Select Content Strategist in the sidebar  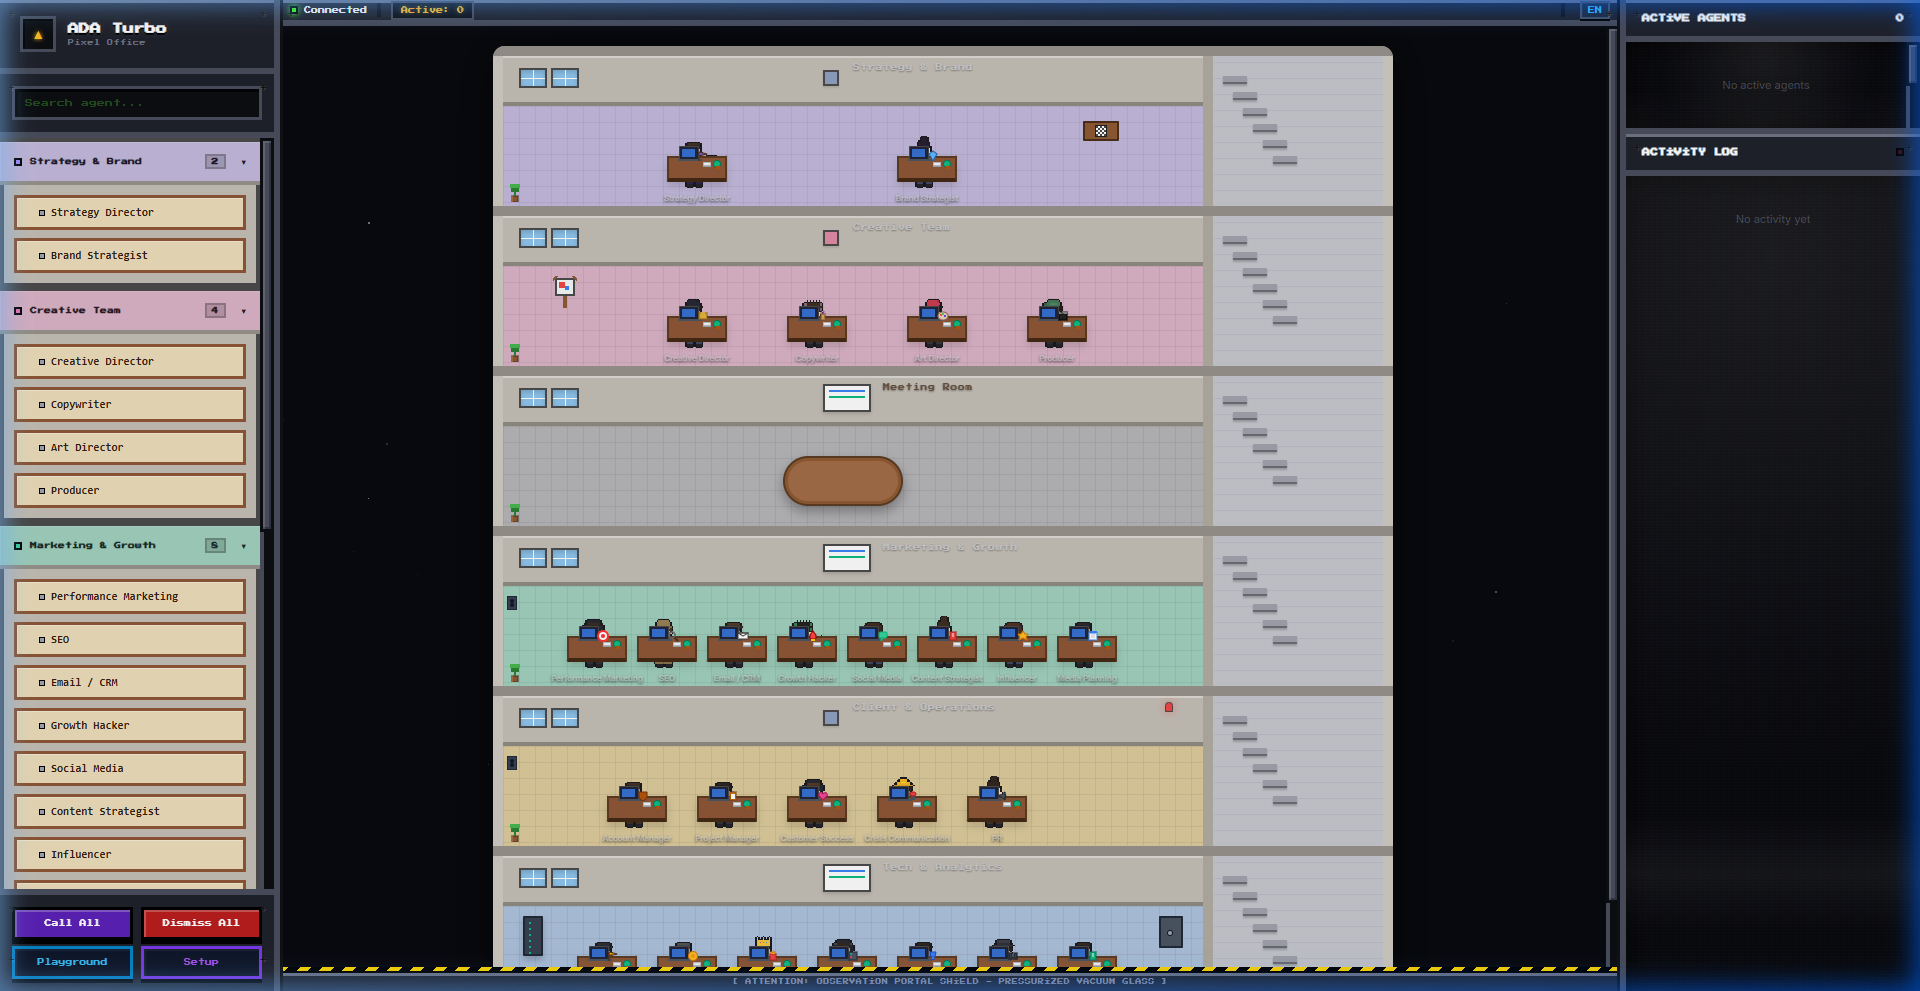tap(130, 811)
